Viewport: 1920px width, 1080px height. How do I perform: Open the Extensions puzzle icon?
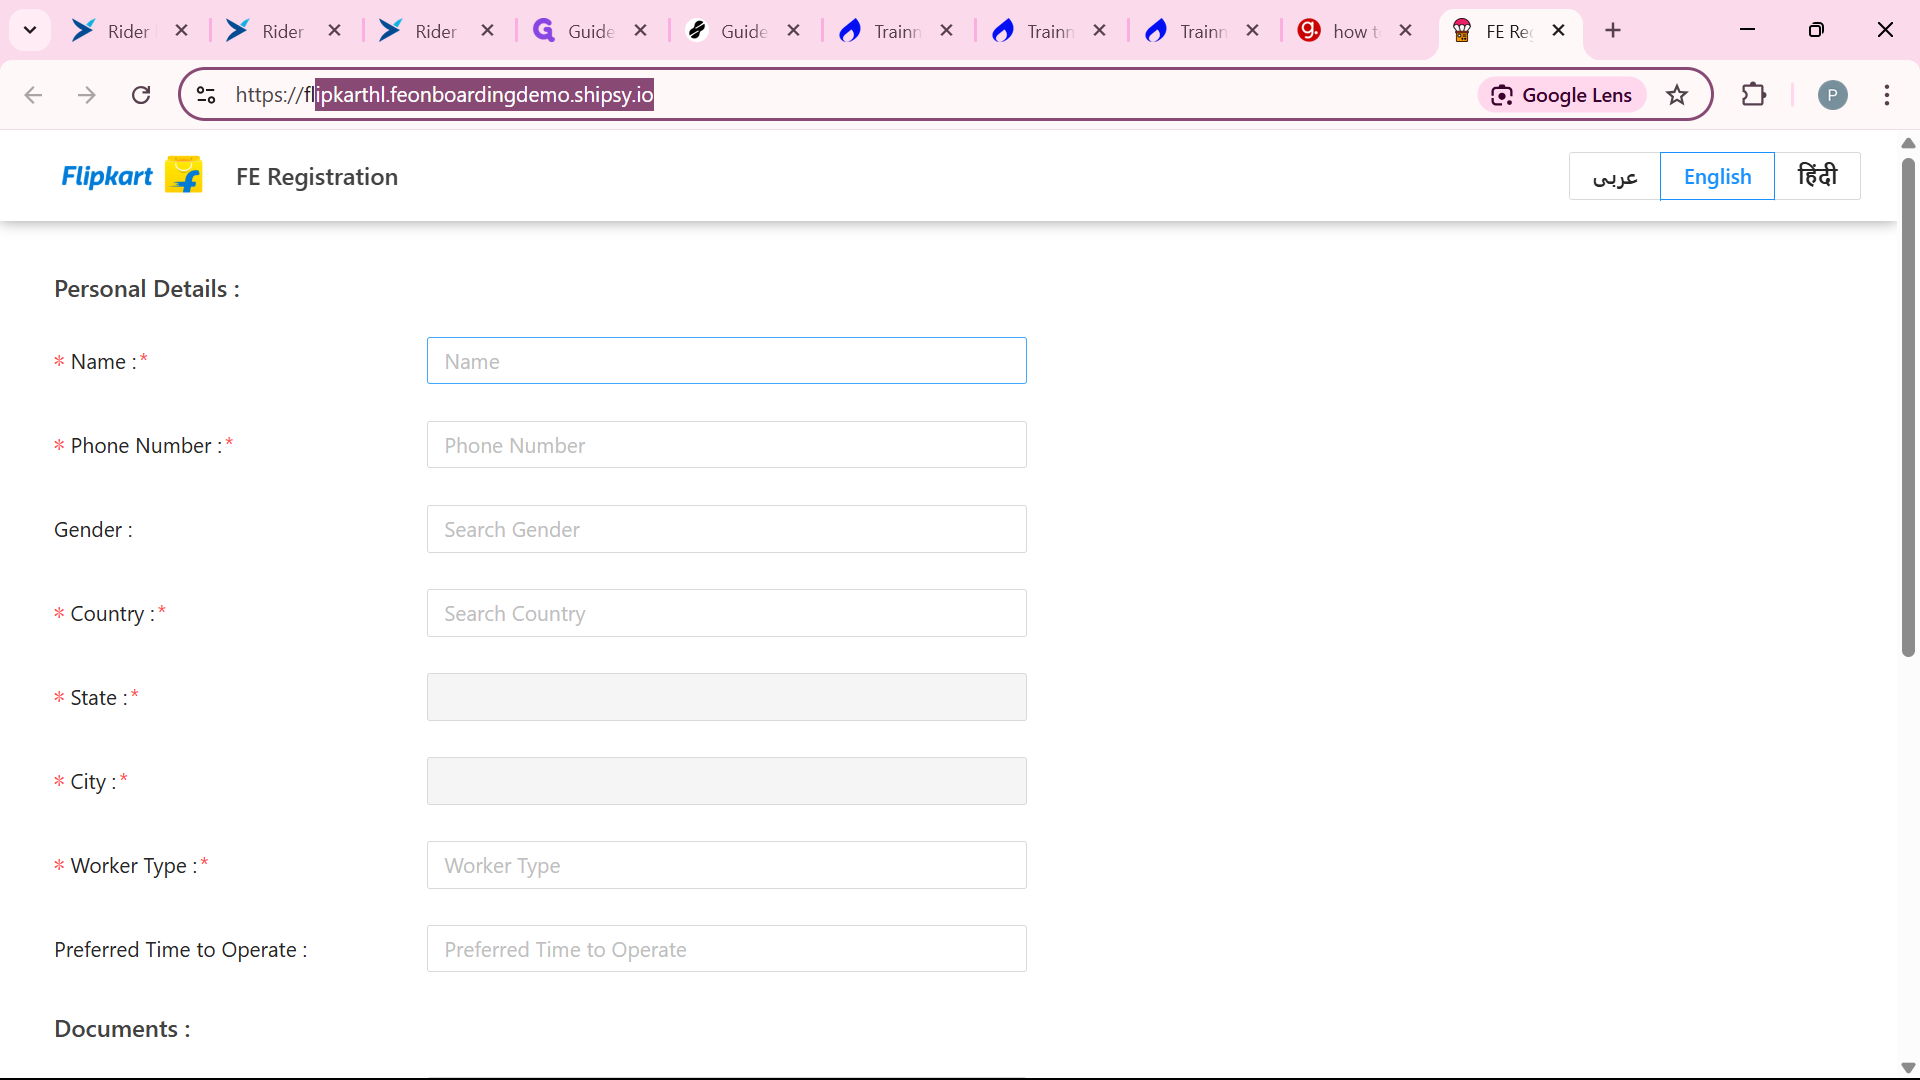point(1754,95)
